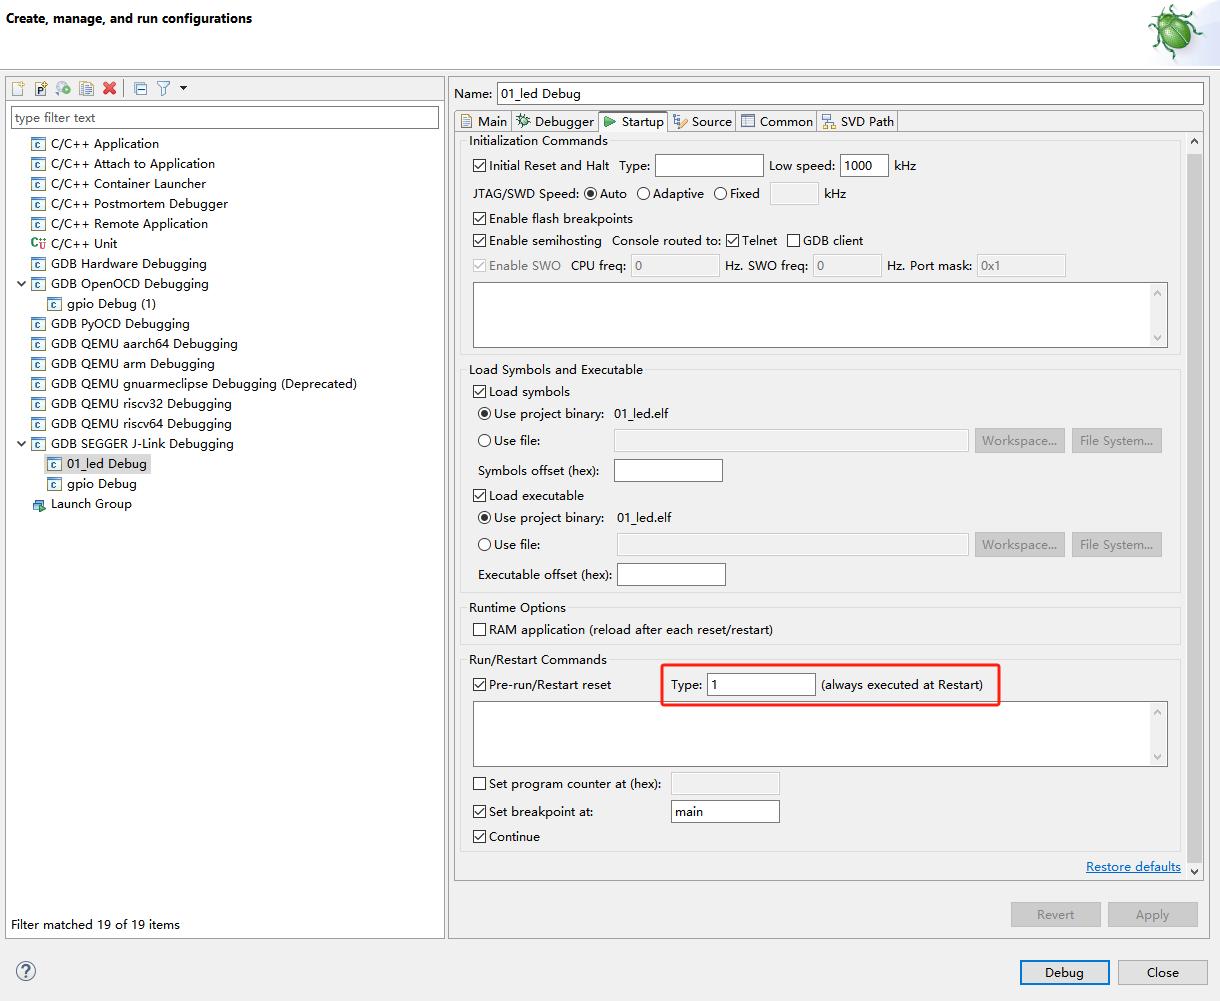Click the Startup tab vertical scrollbar

point(1193,507)
